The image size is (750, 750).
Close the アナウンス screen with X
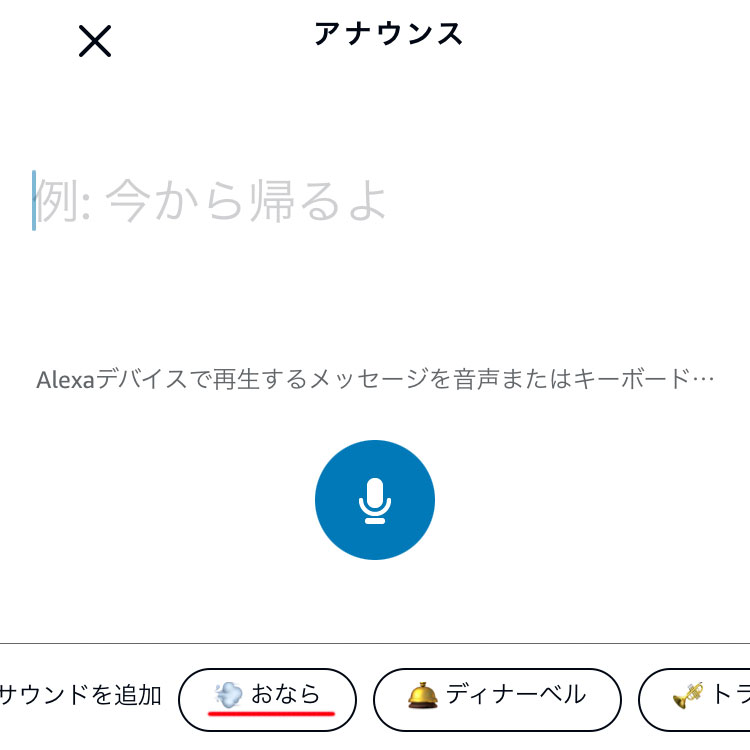pyautogui.click(x=95, y=41)
